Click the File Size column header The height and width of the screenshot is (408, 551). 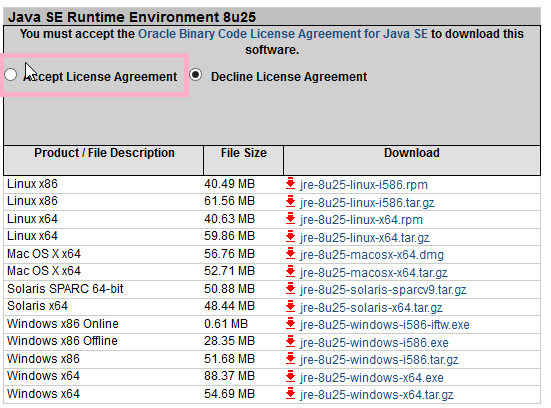coord(244,153)
